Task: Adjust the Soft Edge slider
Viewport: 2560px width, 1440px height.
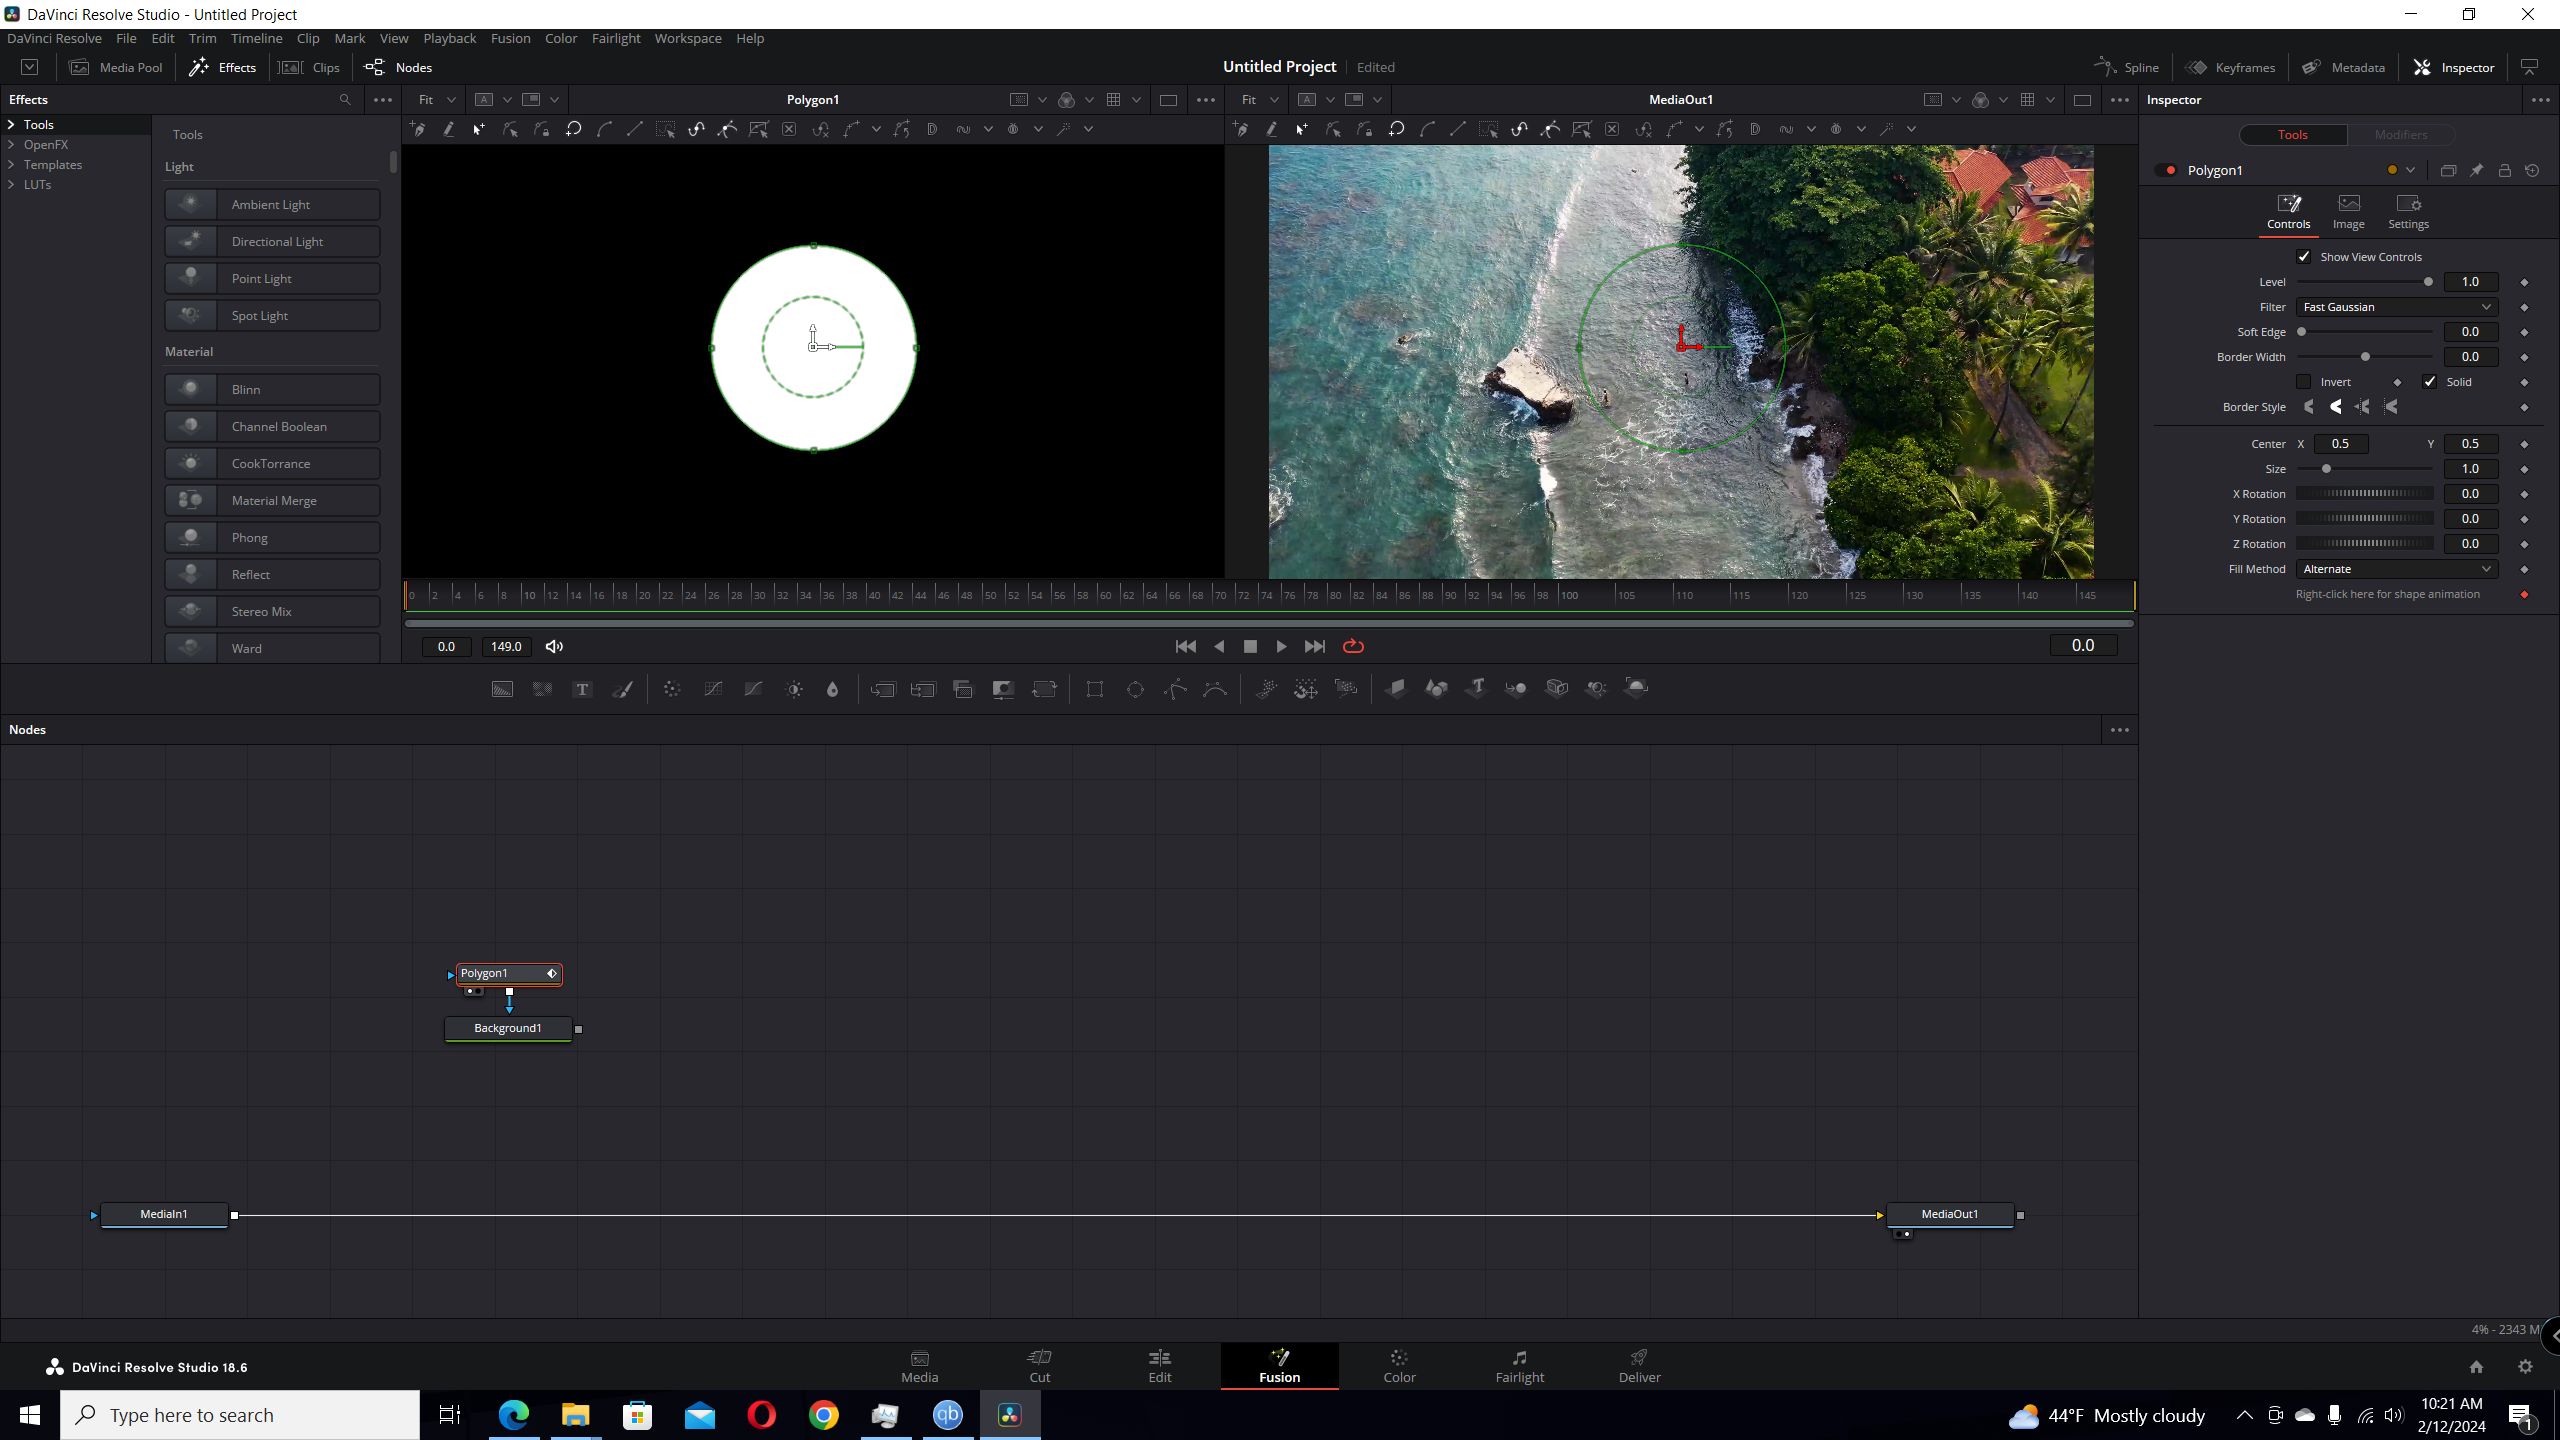Action: tap(2365, 332)
